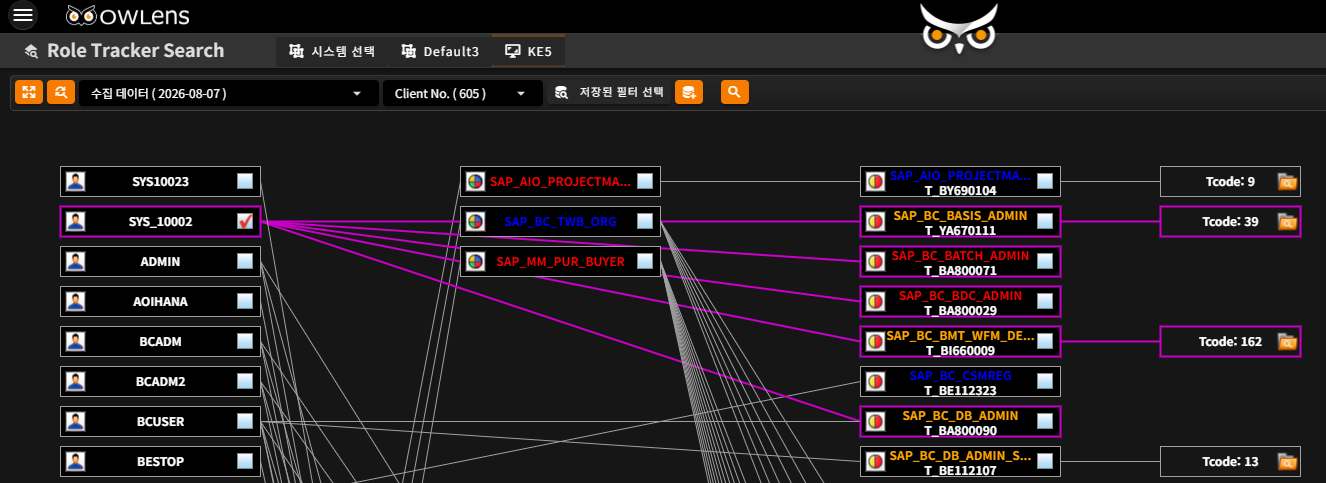
Task: Click the OWLens logo
Action: (128, 16)
